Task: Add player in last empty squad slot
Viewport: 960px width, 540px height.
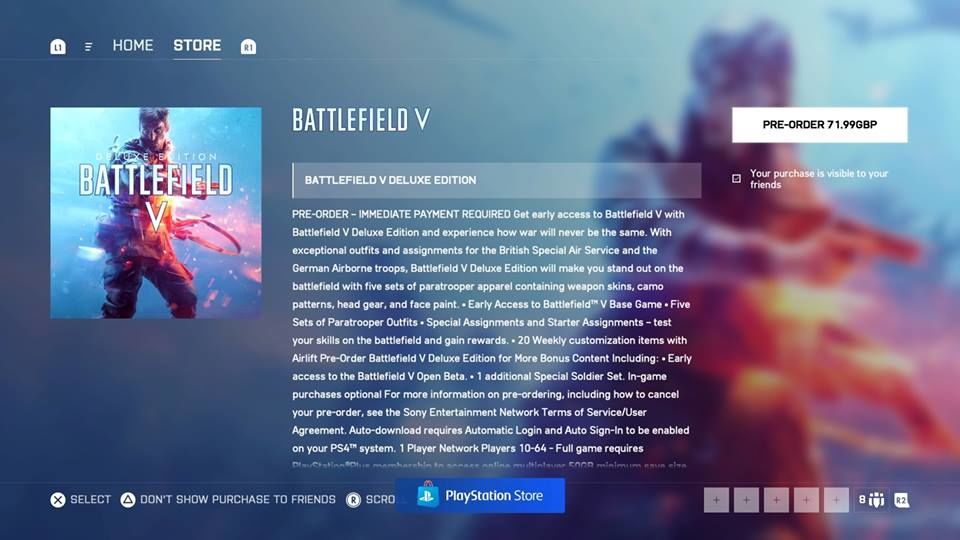Action: tap(836, 500)
